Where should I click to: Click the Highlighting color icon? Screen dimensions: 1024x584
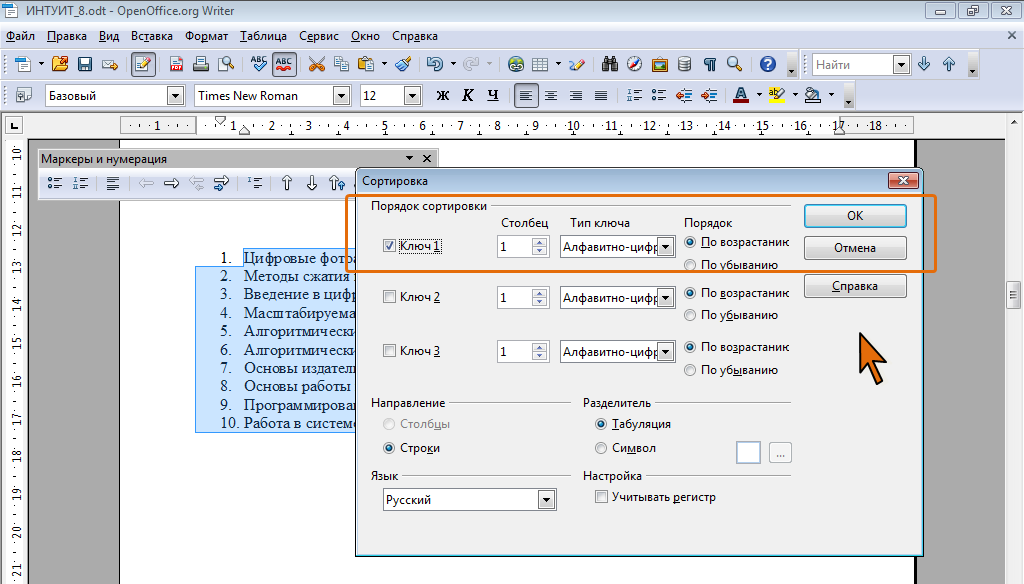point(776,96)
